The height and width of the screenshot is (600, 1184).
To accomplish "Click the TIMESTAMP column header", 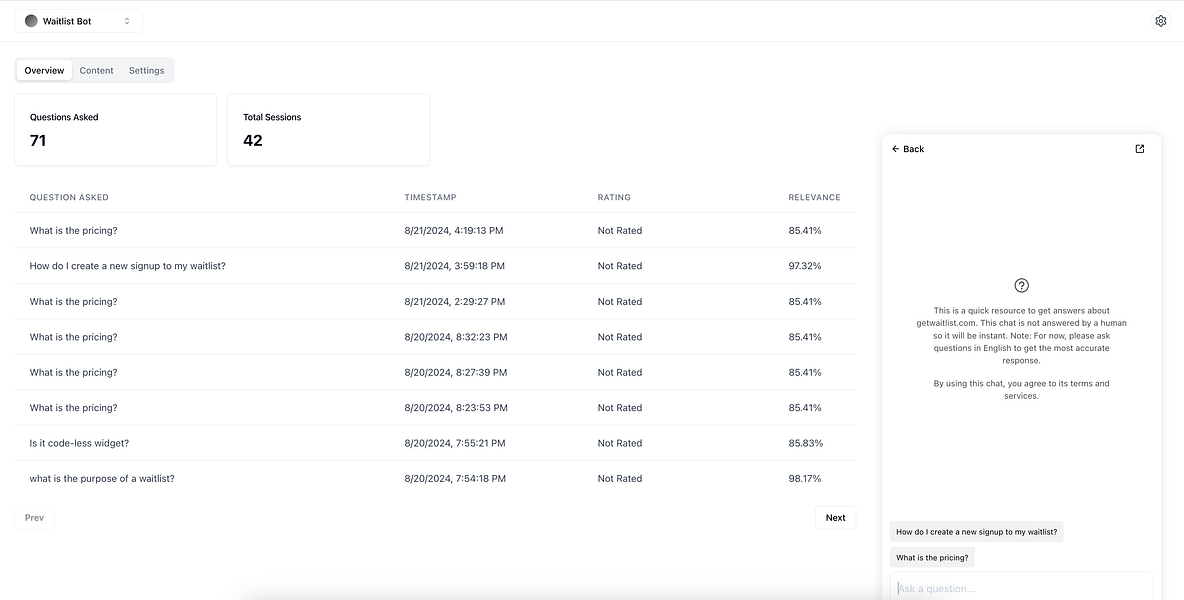I will coord(430,197).
